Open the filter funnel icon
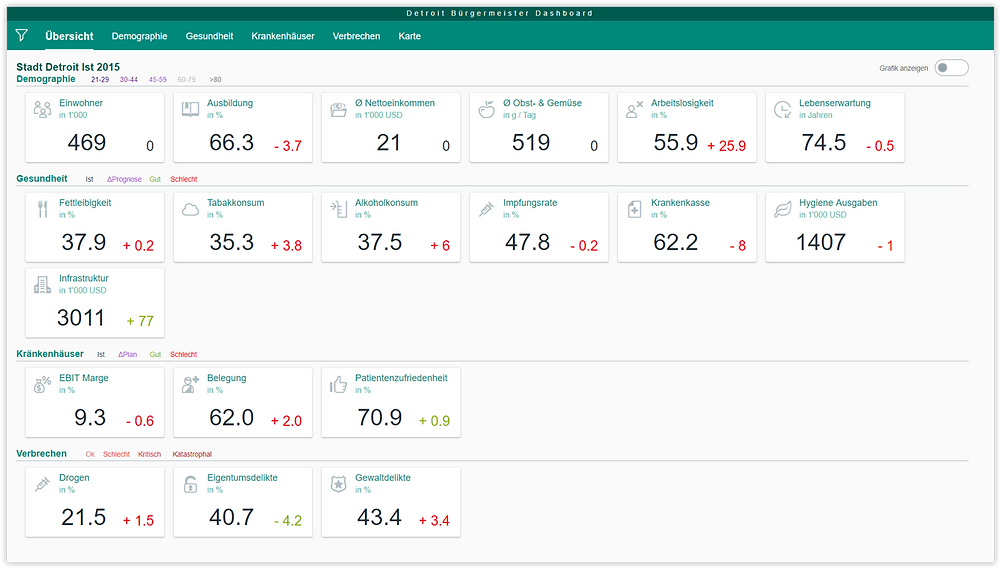The height and width of the screenshot is (569, 1000). tap(22, 35)
